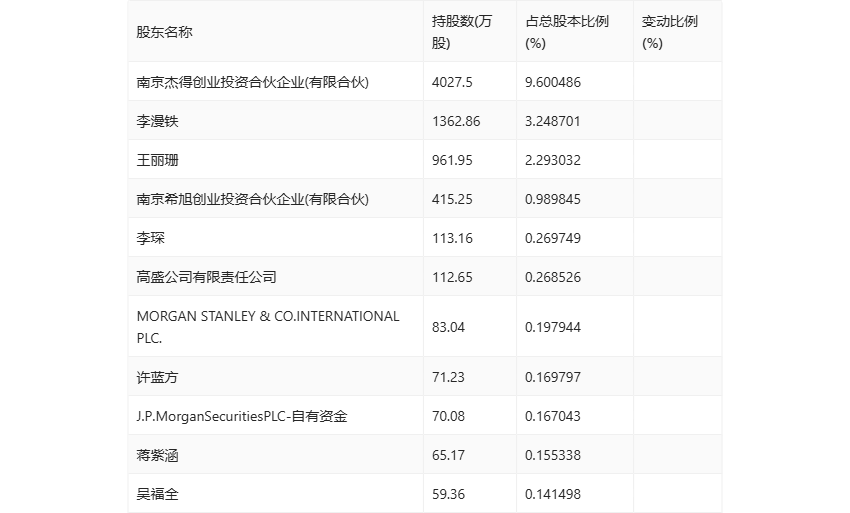This screenshot has width=850, height=513.
Task: Click the holding value 71.23
Action: (x=448, y=377)
